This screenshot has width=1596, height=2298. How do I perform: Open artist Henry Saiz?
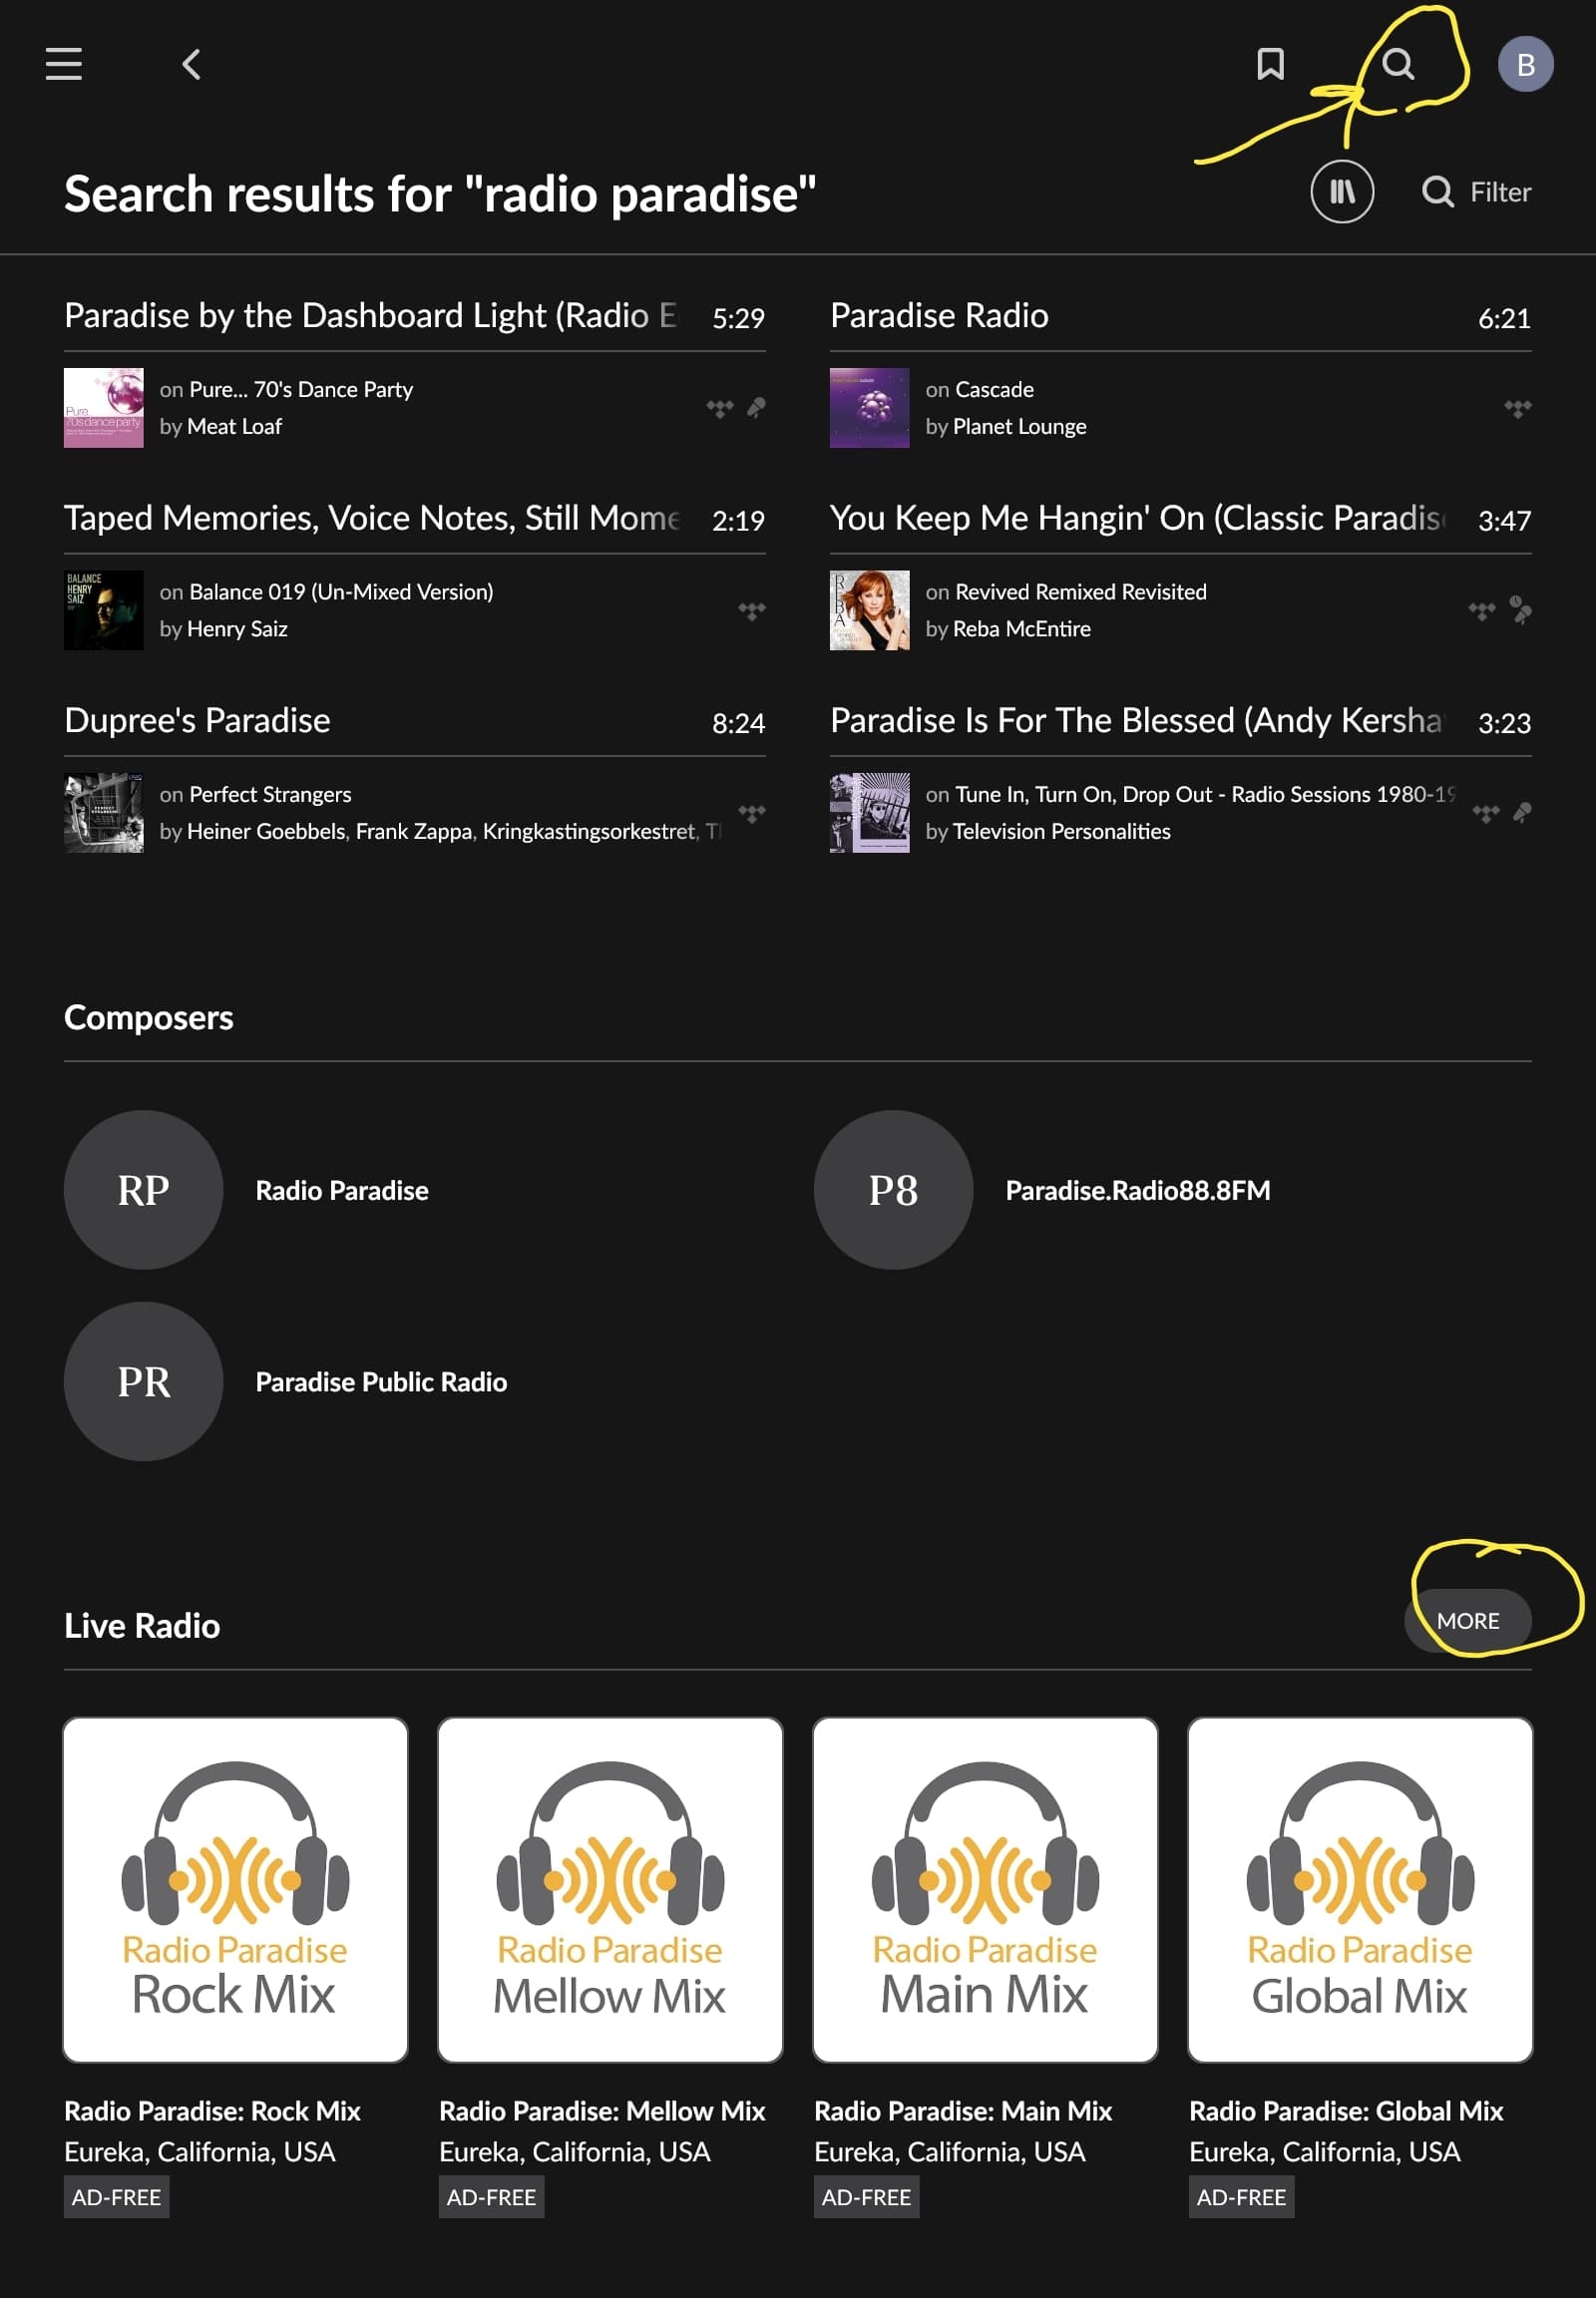(x=237, y=628)
